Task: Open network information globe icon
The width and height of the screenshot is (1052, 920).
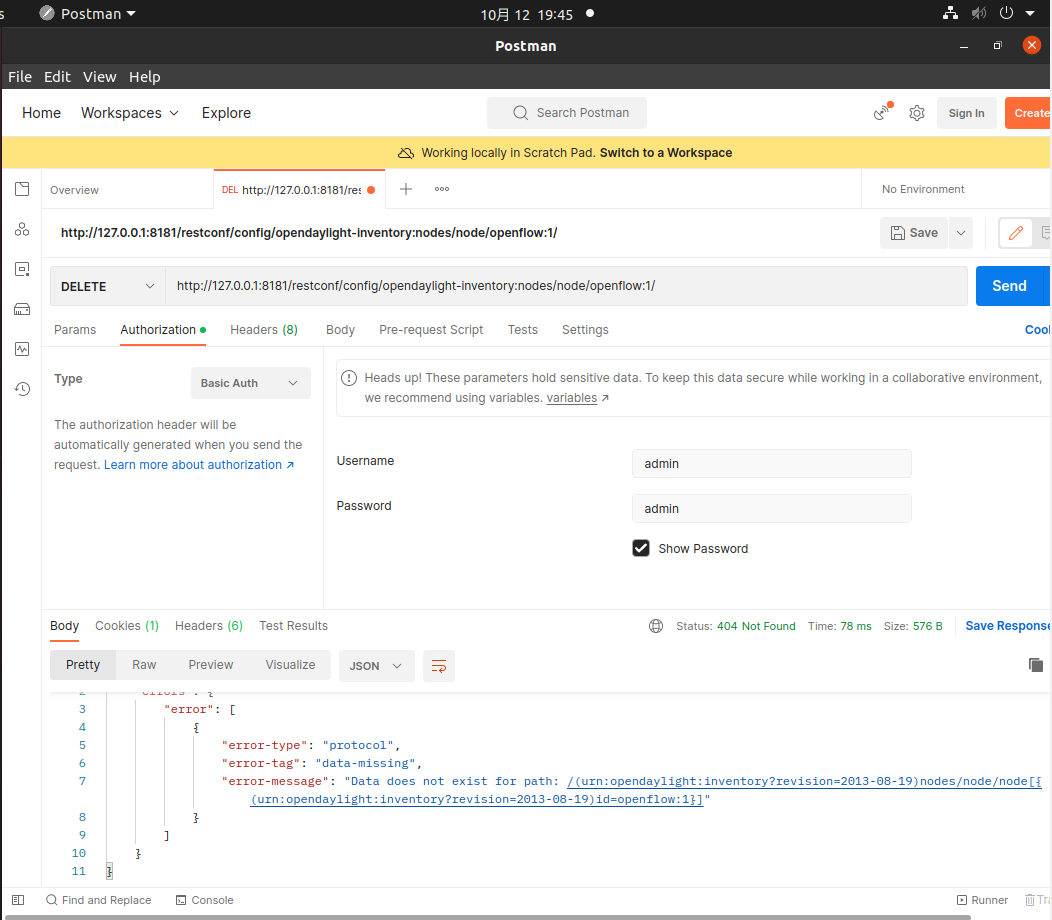Action: pyautogui.click(x=655, y=626)
